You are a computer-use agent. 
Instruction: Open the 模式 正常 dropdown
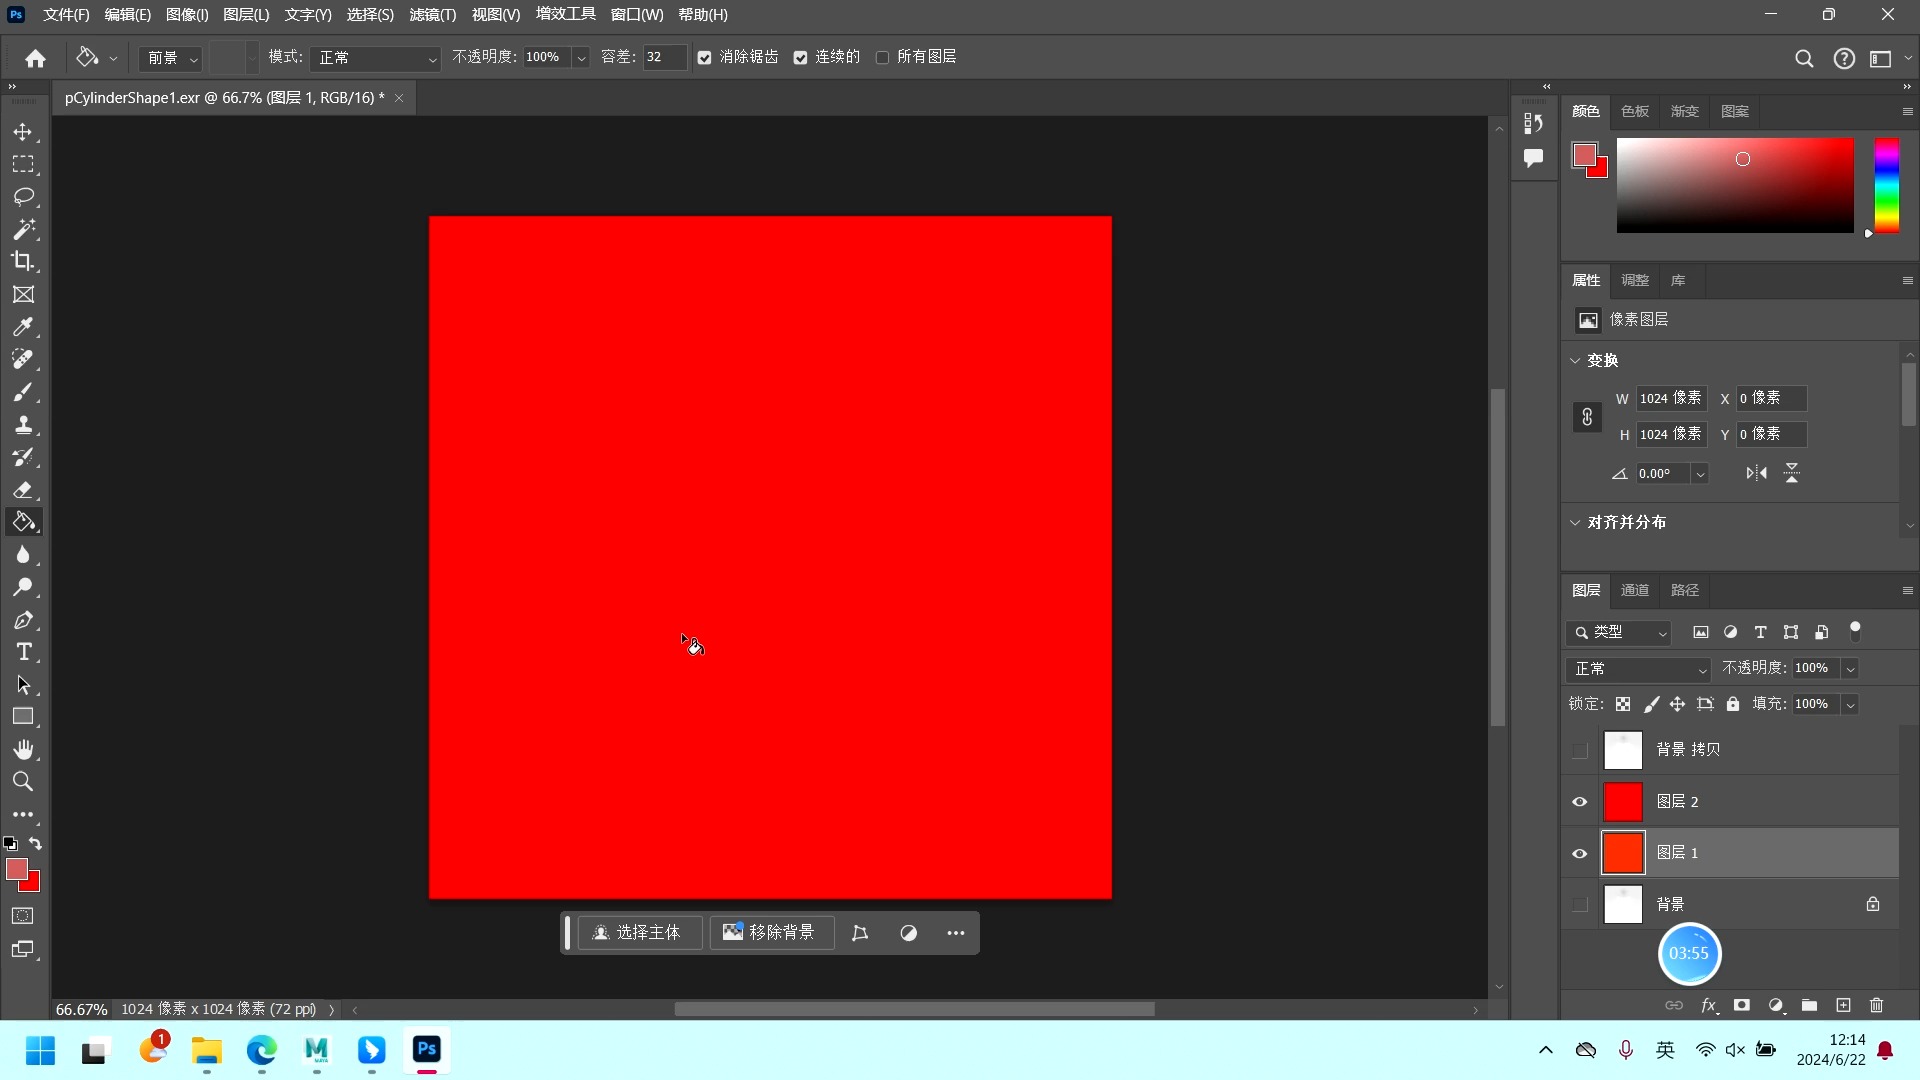(x=375, y=58)
